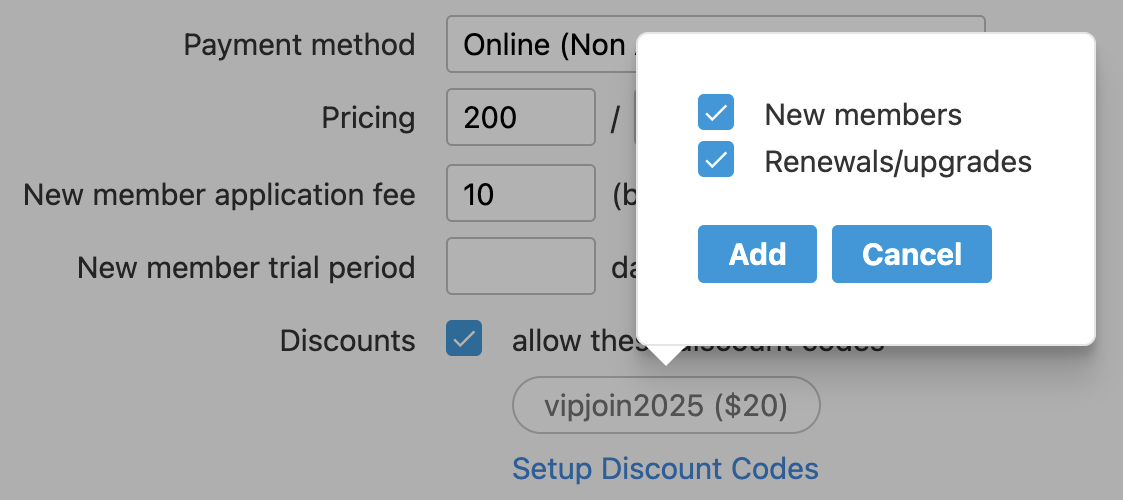The height and width of the screenshot is (500, 1123).
Task: Open the Payment method dropdown
Action: 540,45
